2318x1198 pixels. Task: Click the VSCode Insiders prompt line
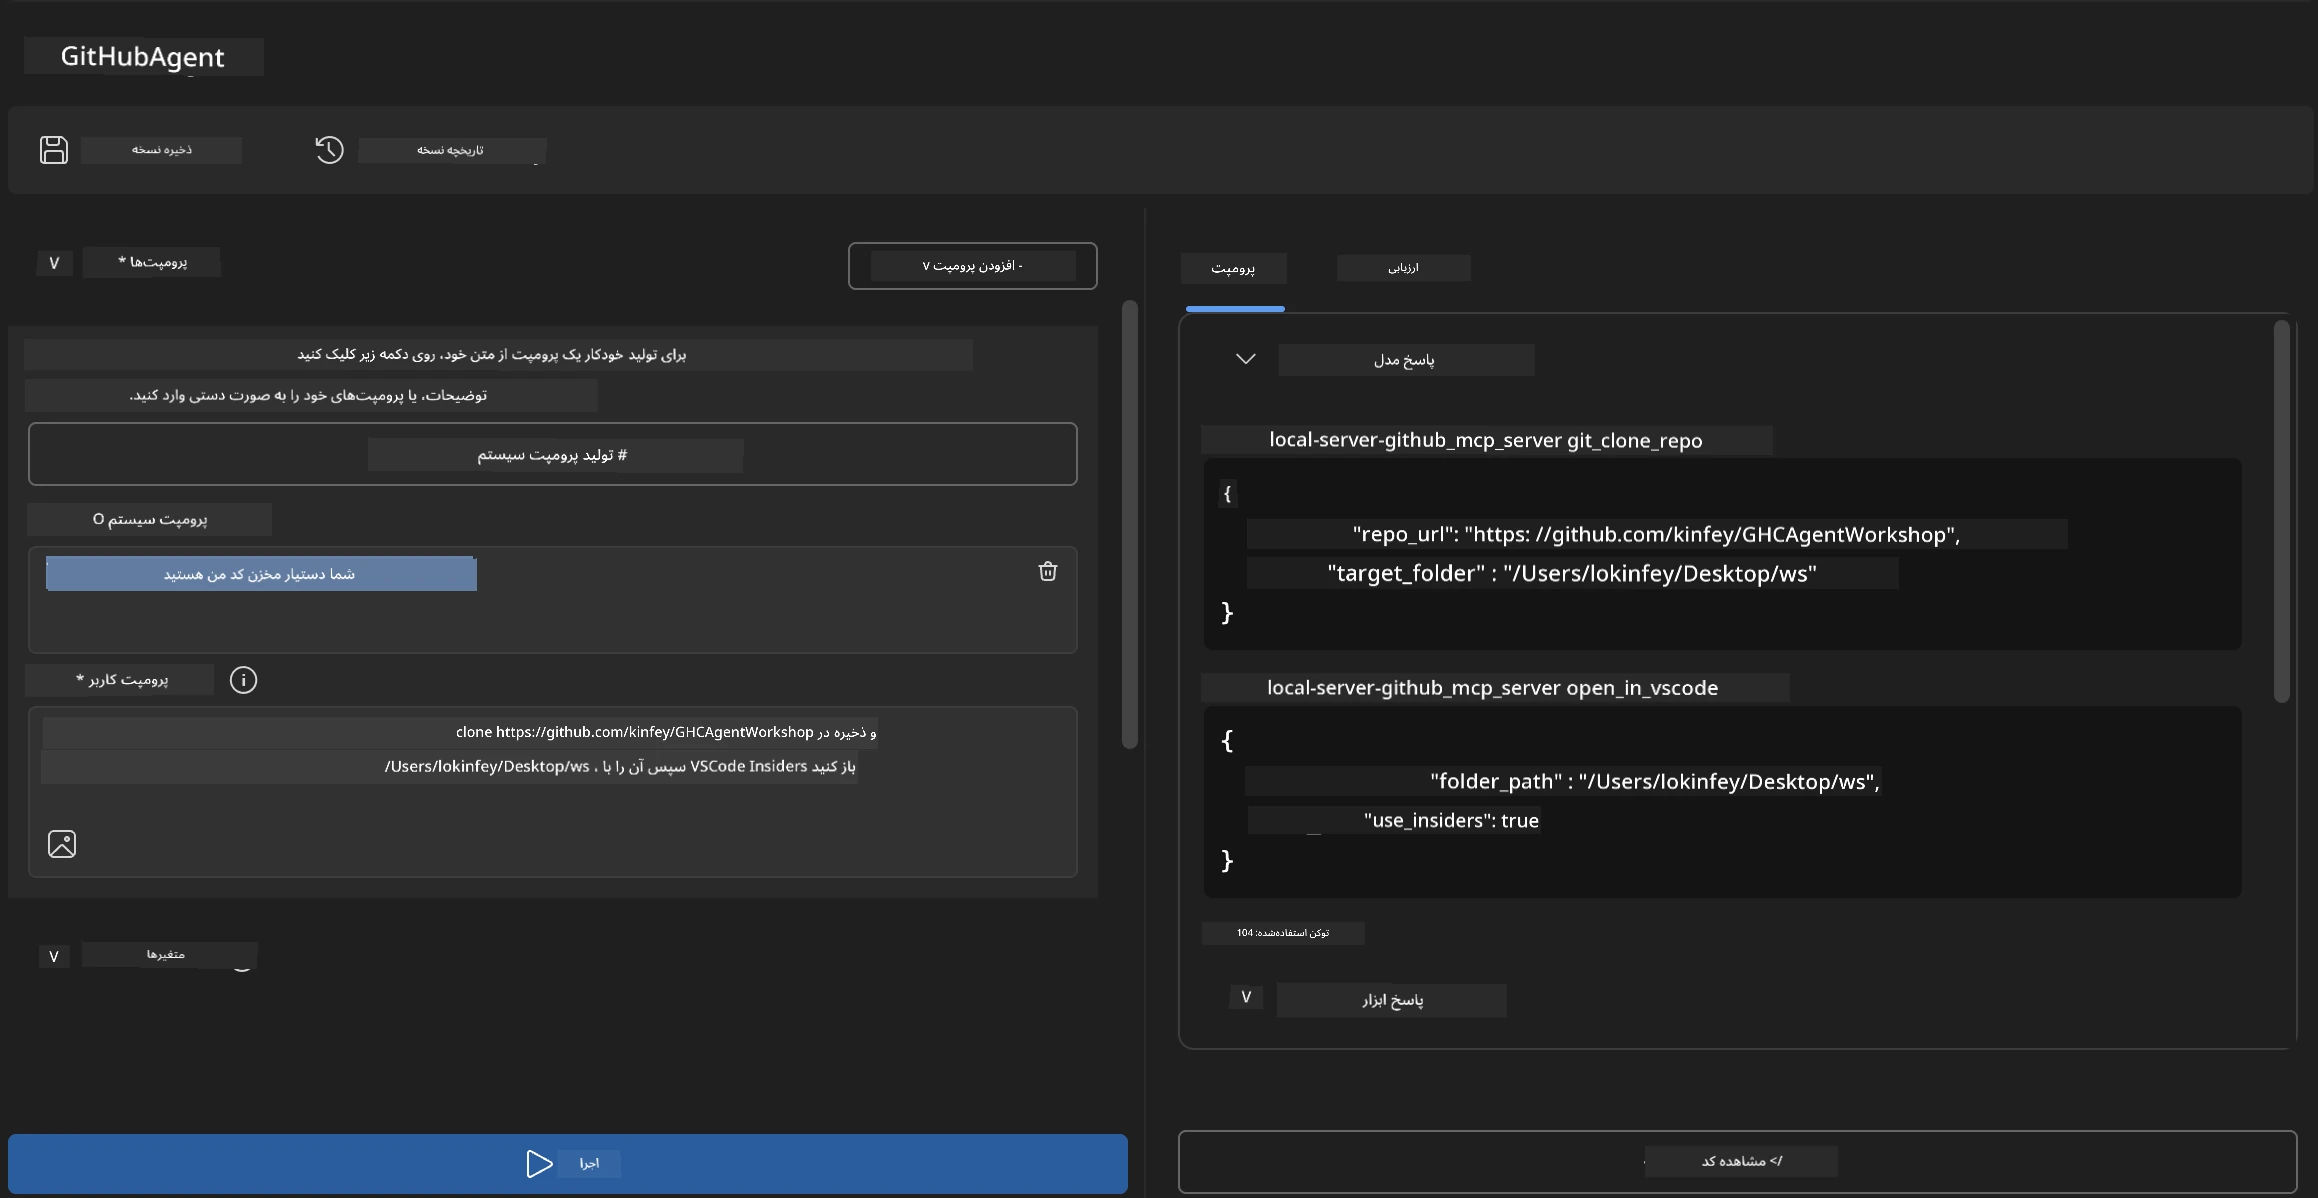click(x=620, y=767)
